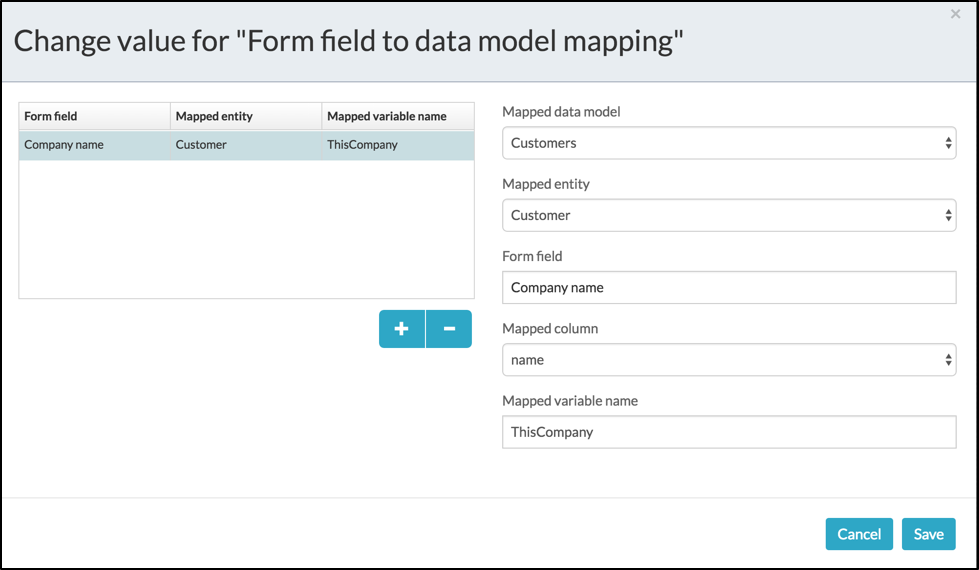The height and width of the screenshot is (570, 979).
Task: Click the Form field column header
Action: tap(51, 116)
